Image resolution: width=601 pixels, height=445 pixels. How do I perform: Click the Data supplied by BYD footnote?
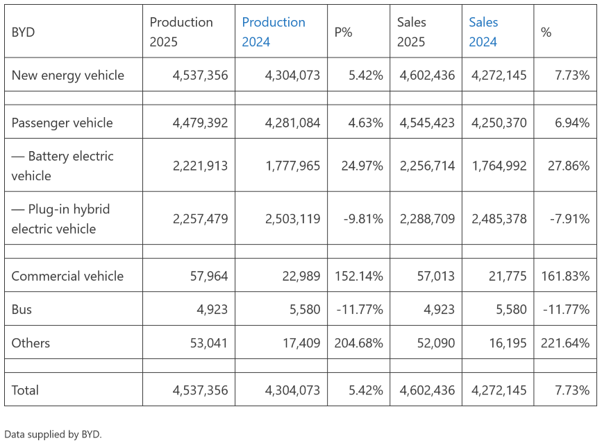pyautogui.click(x=53, y=434)
